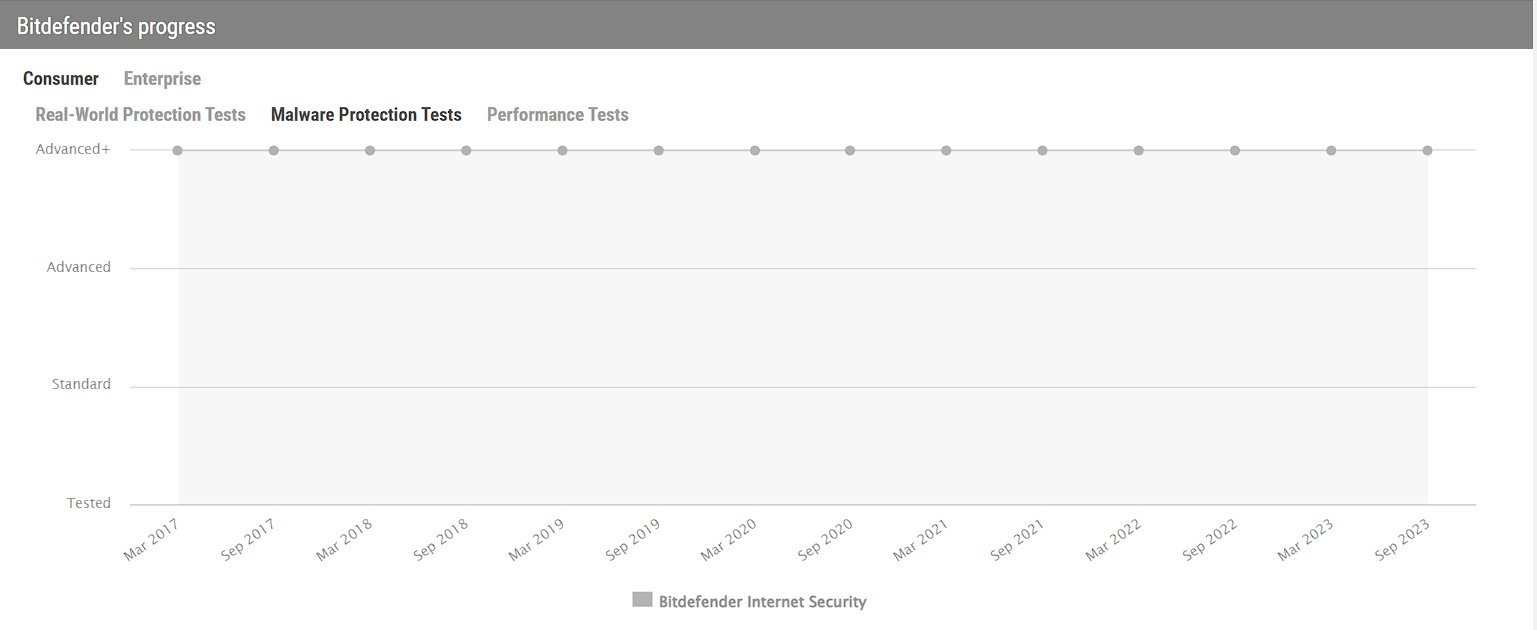This screenshot has height=630, width=1537.
Task: Switch to the Enterprise tab
Action: (x=162, y=79)
